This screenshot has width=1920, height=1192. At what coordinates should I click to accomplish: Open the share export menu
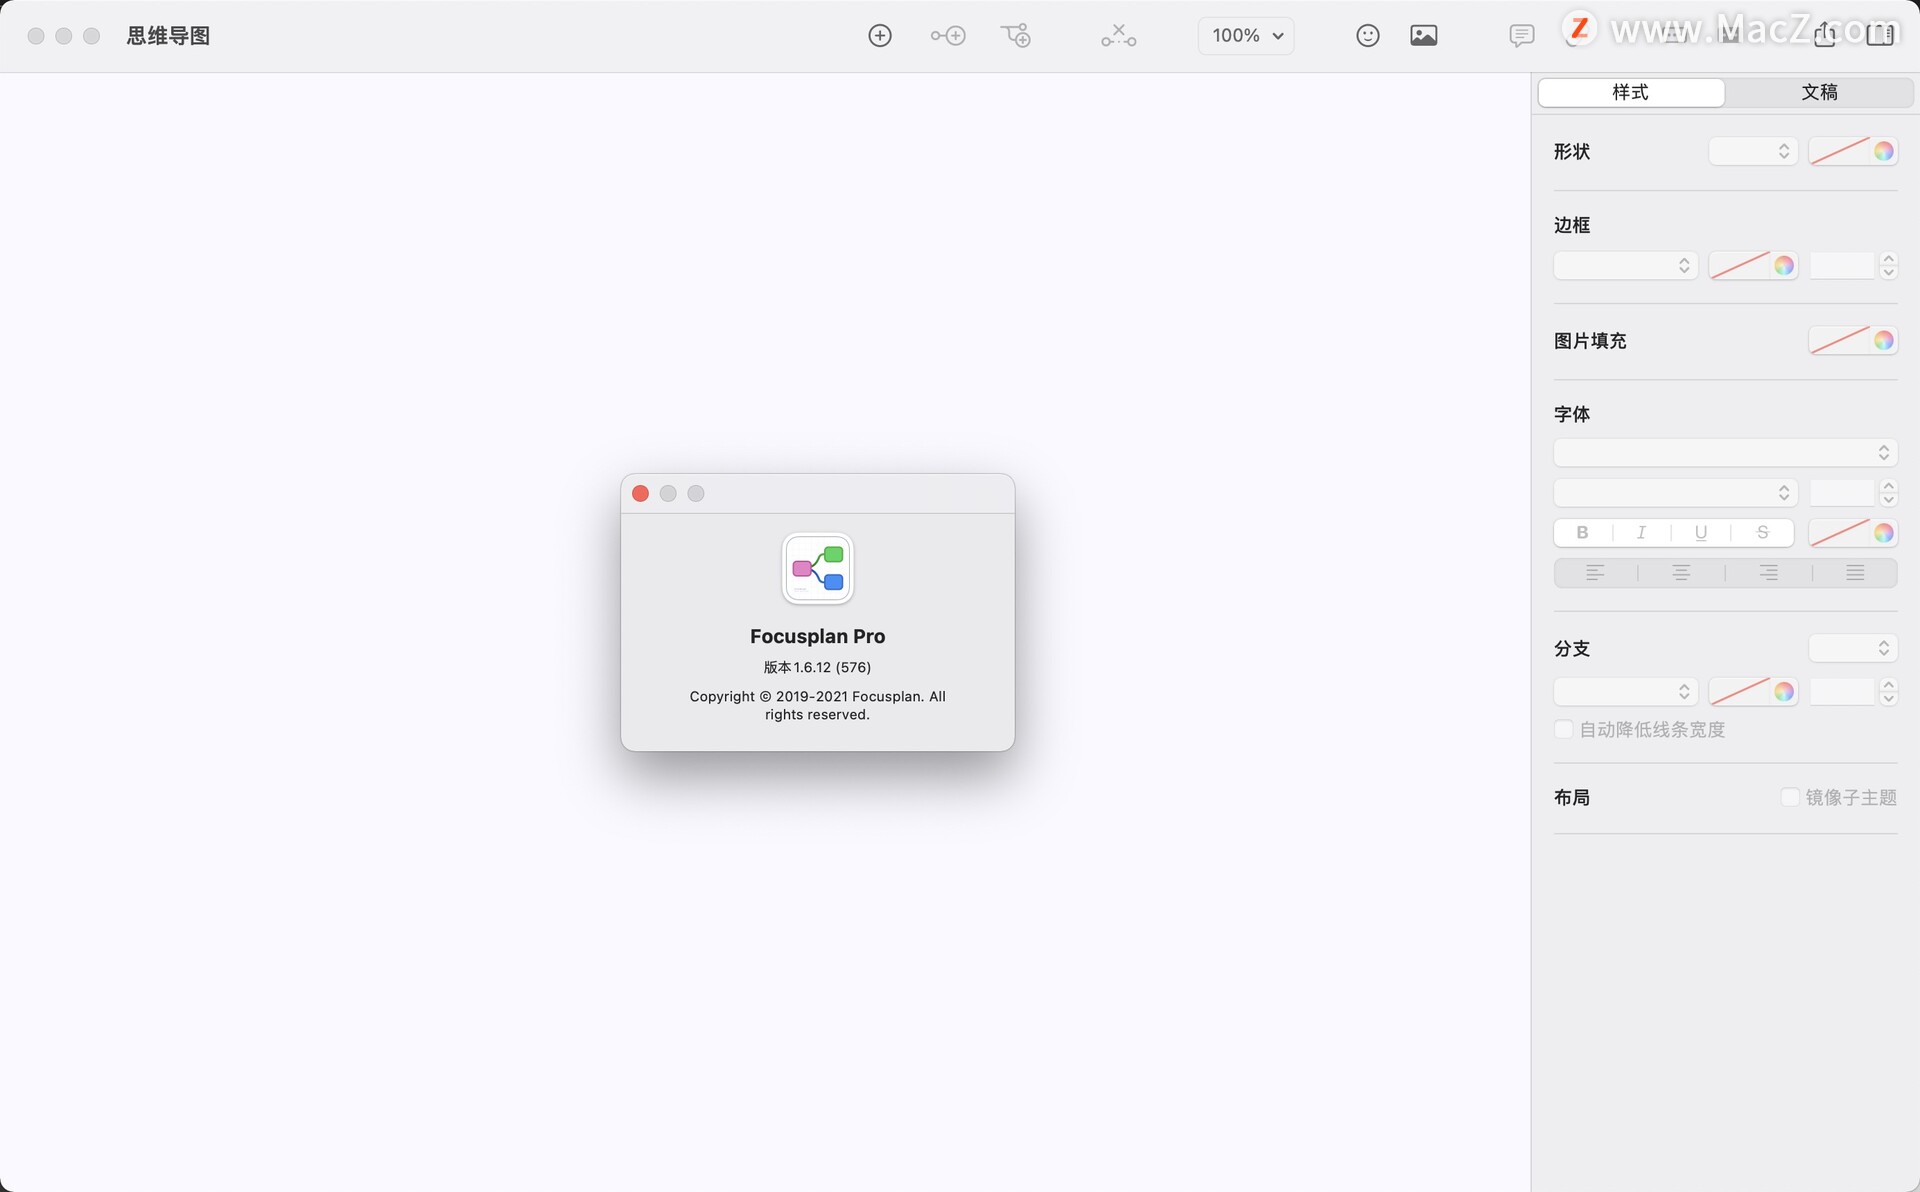tap(1825, 36)
